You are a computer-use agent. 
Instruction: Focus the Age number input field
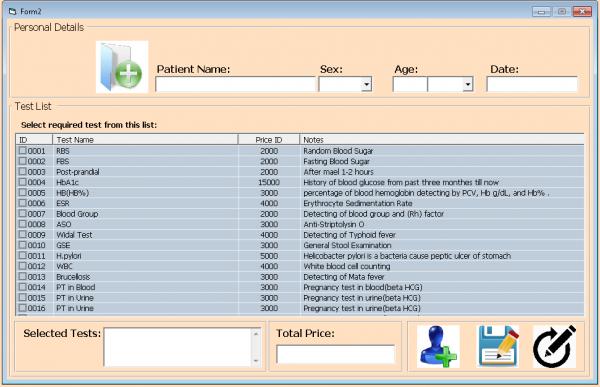410,84
